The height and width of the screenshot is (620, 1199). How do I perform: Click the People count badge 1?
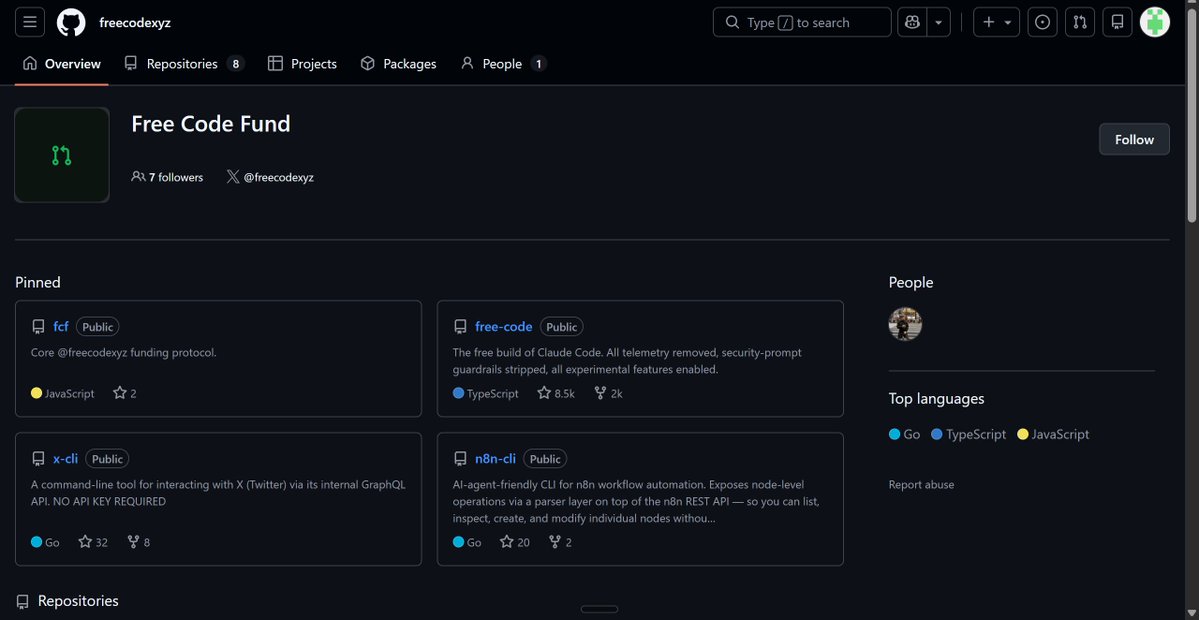(x=538, y=64)
